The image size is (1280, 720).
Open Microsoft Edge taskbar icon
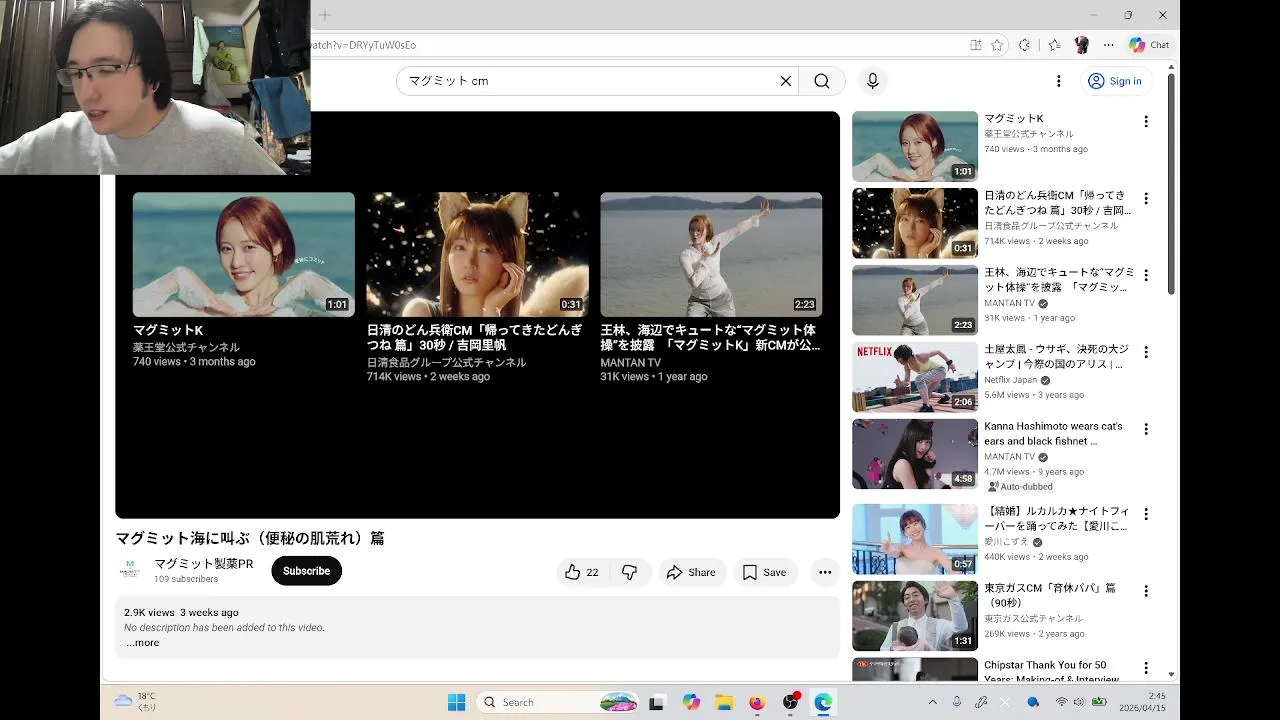click(823, 702)
